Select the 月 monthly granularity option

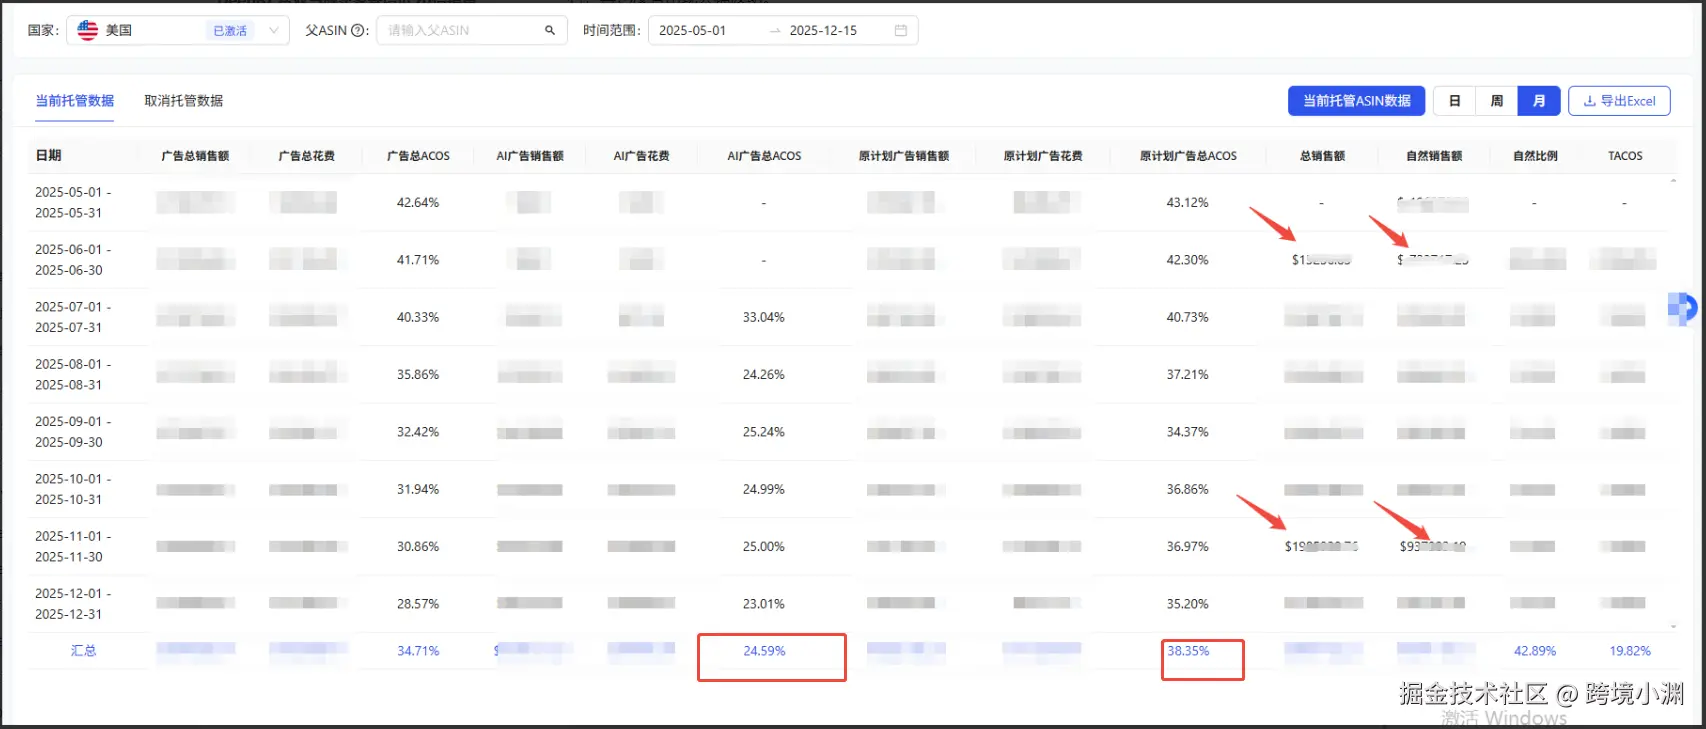1539,100
